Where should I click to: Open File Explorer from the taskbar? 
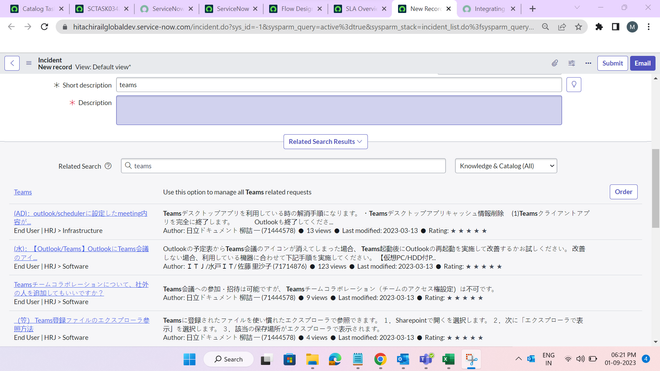312,359
